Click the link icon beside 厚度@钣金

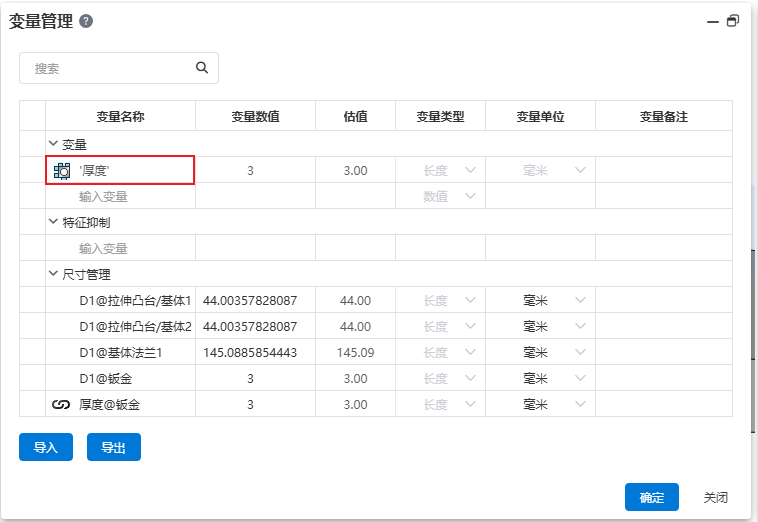(x=61, y=405)
